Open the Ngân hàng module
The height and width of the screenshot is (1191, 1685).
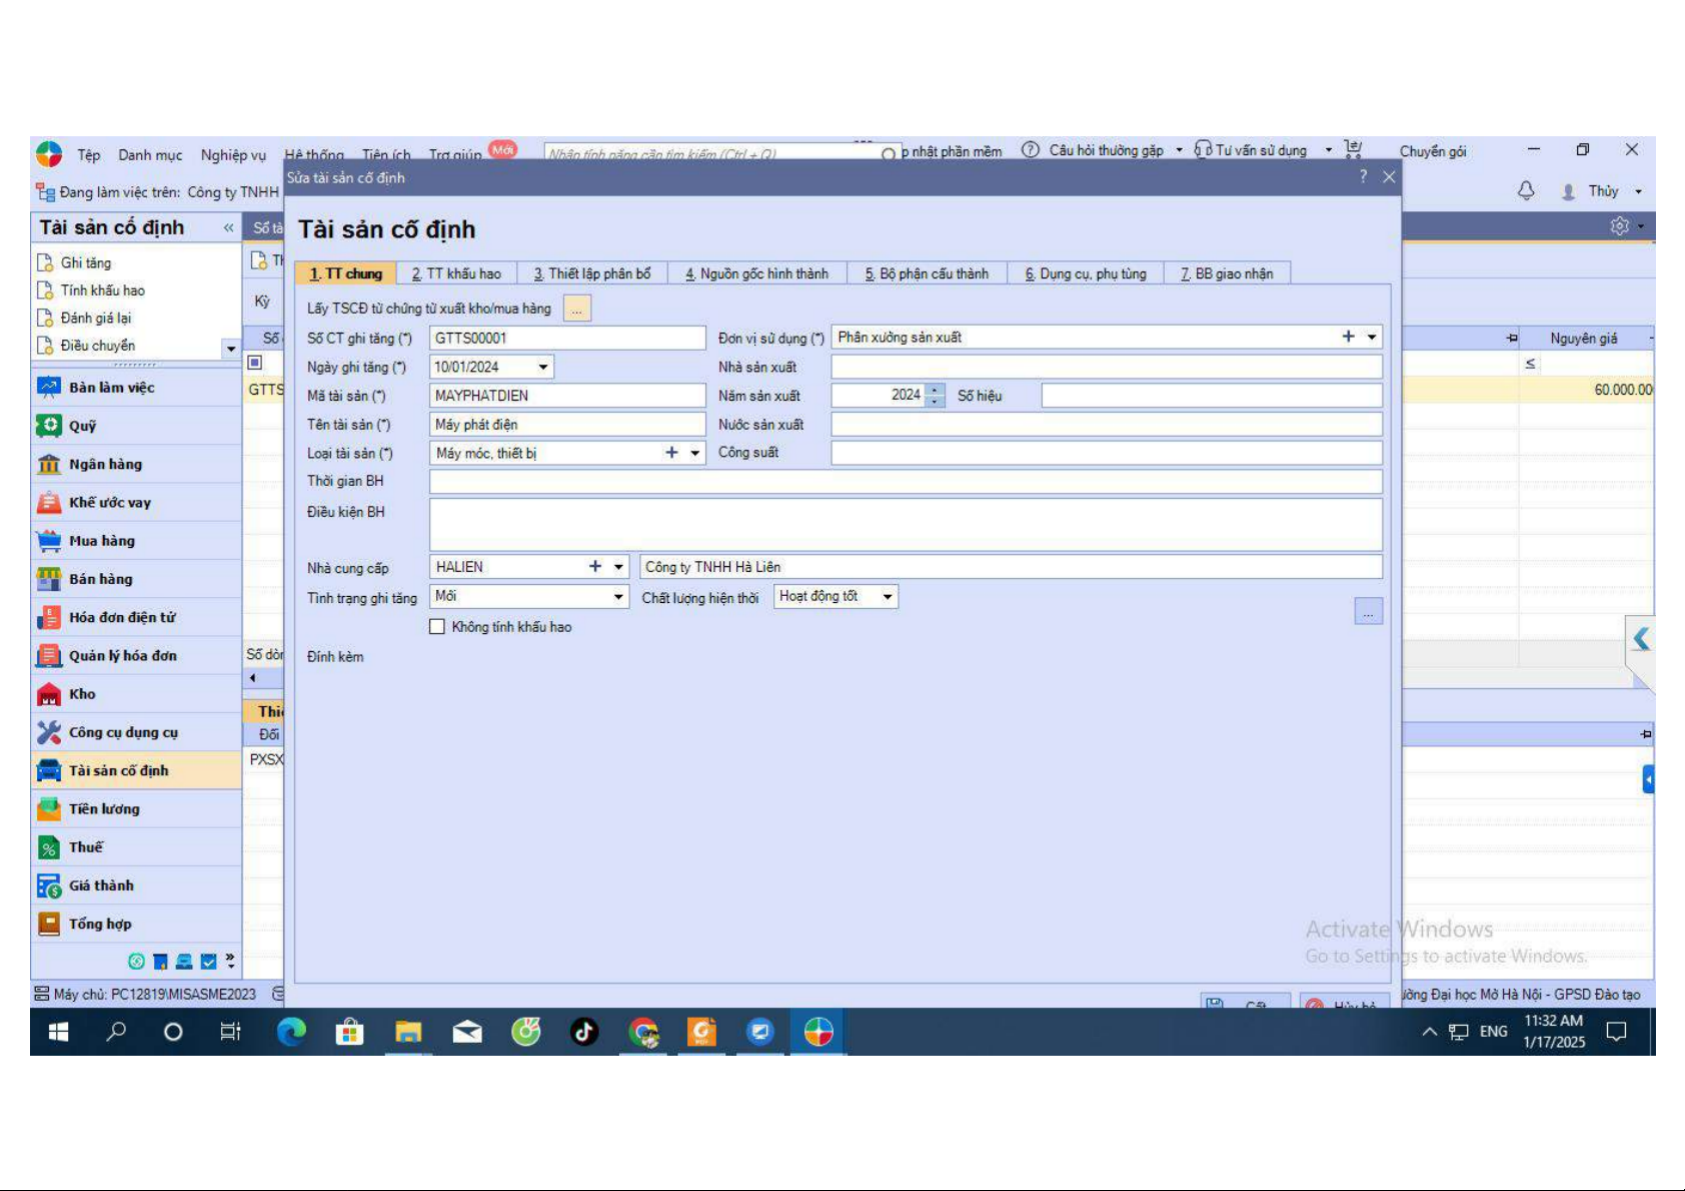[x=105, y=464]
